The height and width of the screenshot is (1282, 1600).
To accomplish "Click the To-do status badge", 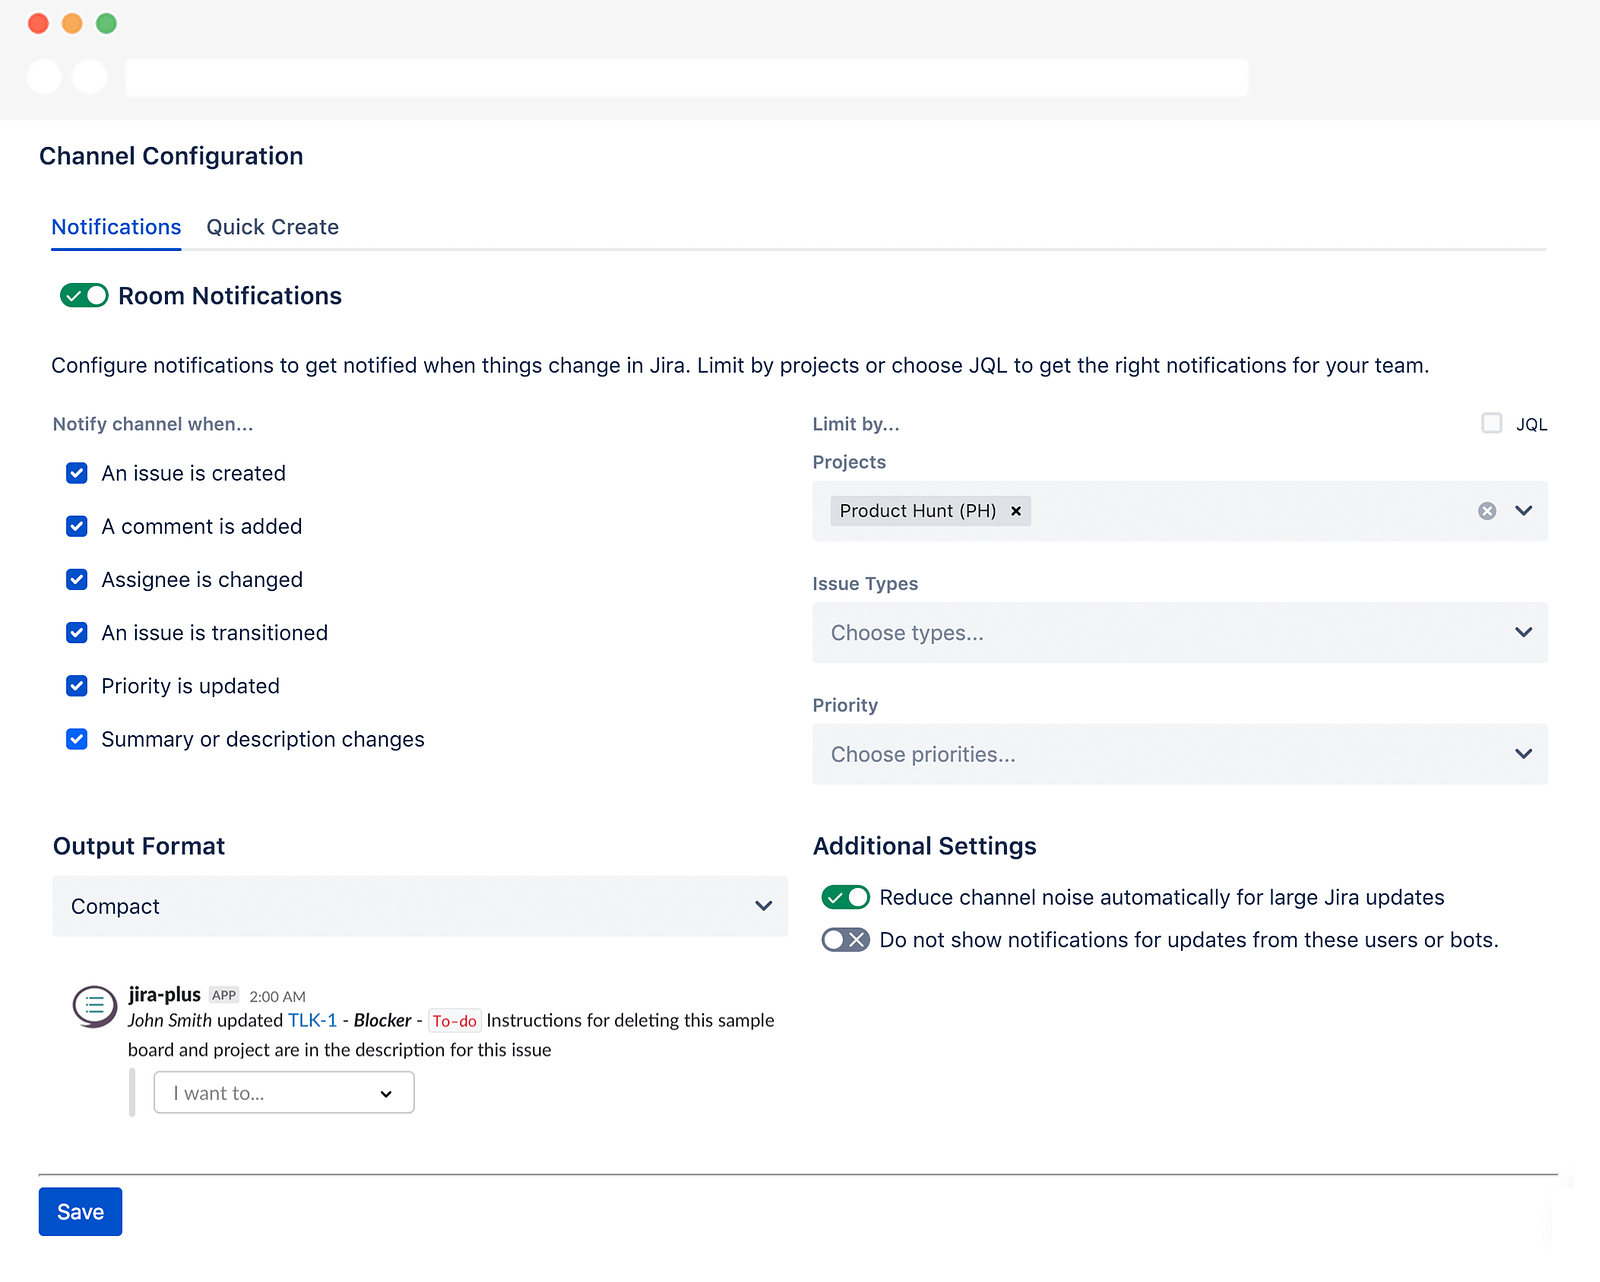I will point(454,1021).
